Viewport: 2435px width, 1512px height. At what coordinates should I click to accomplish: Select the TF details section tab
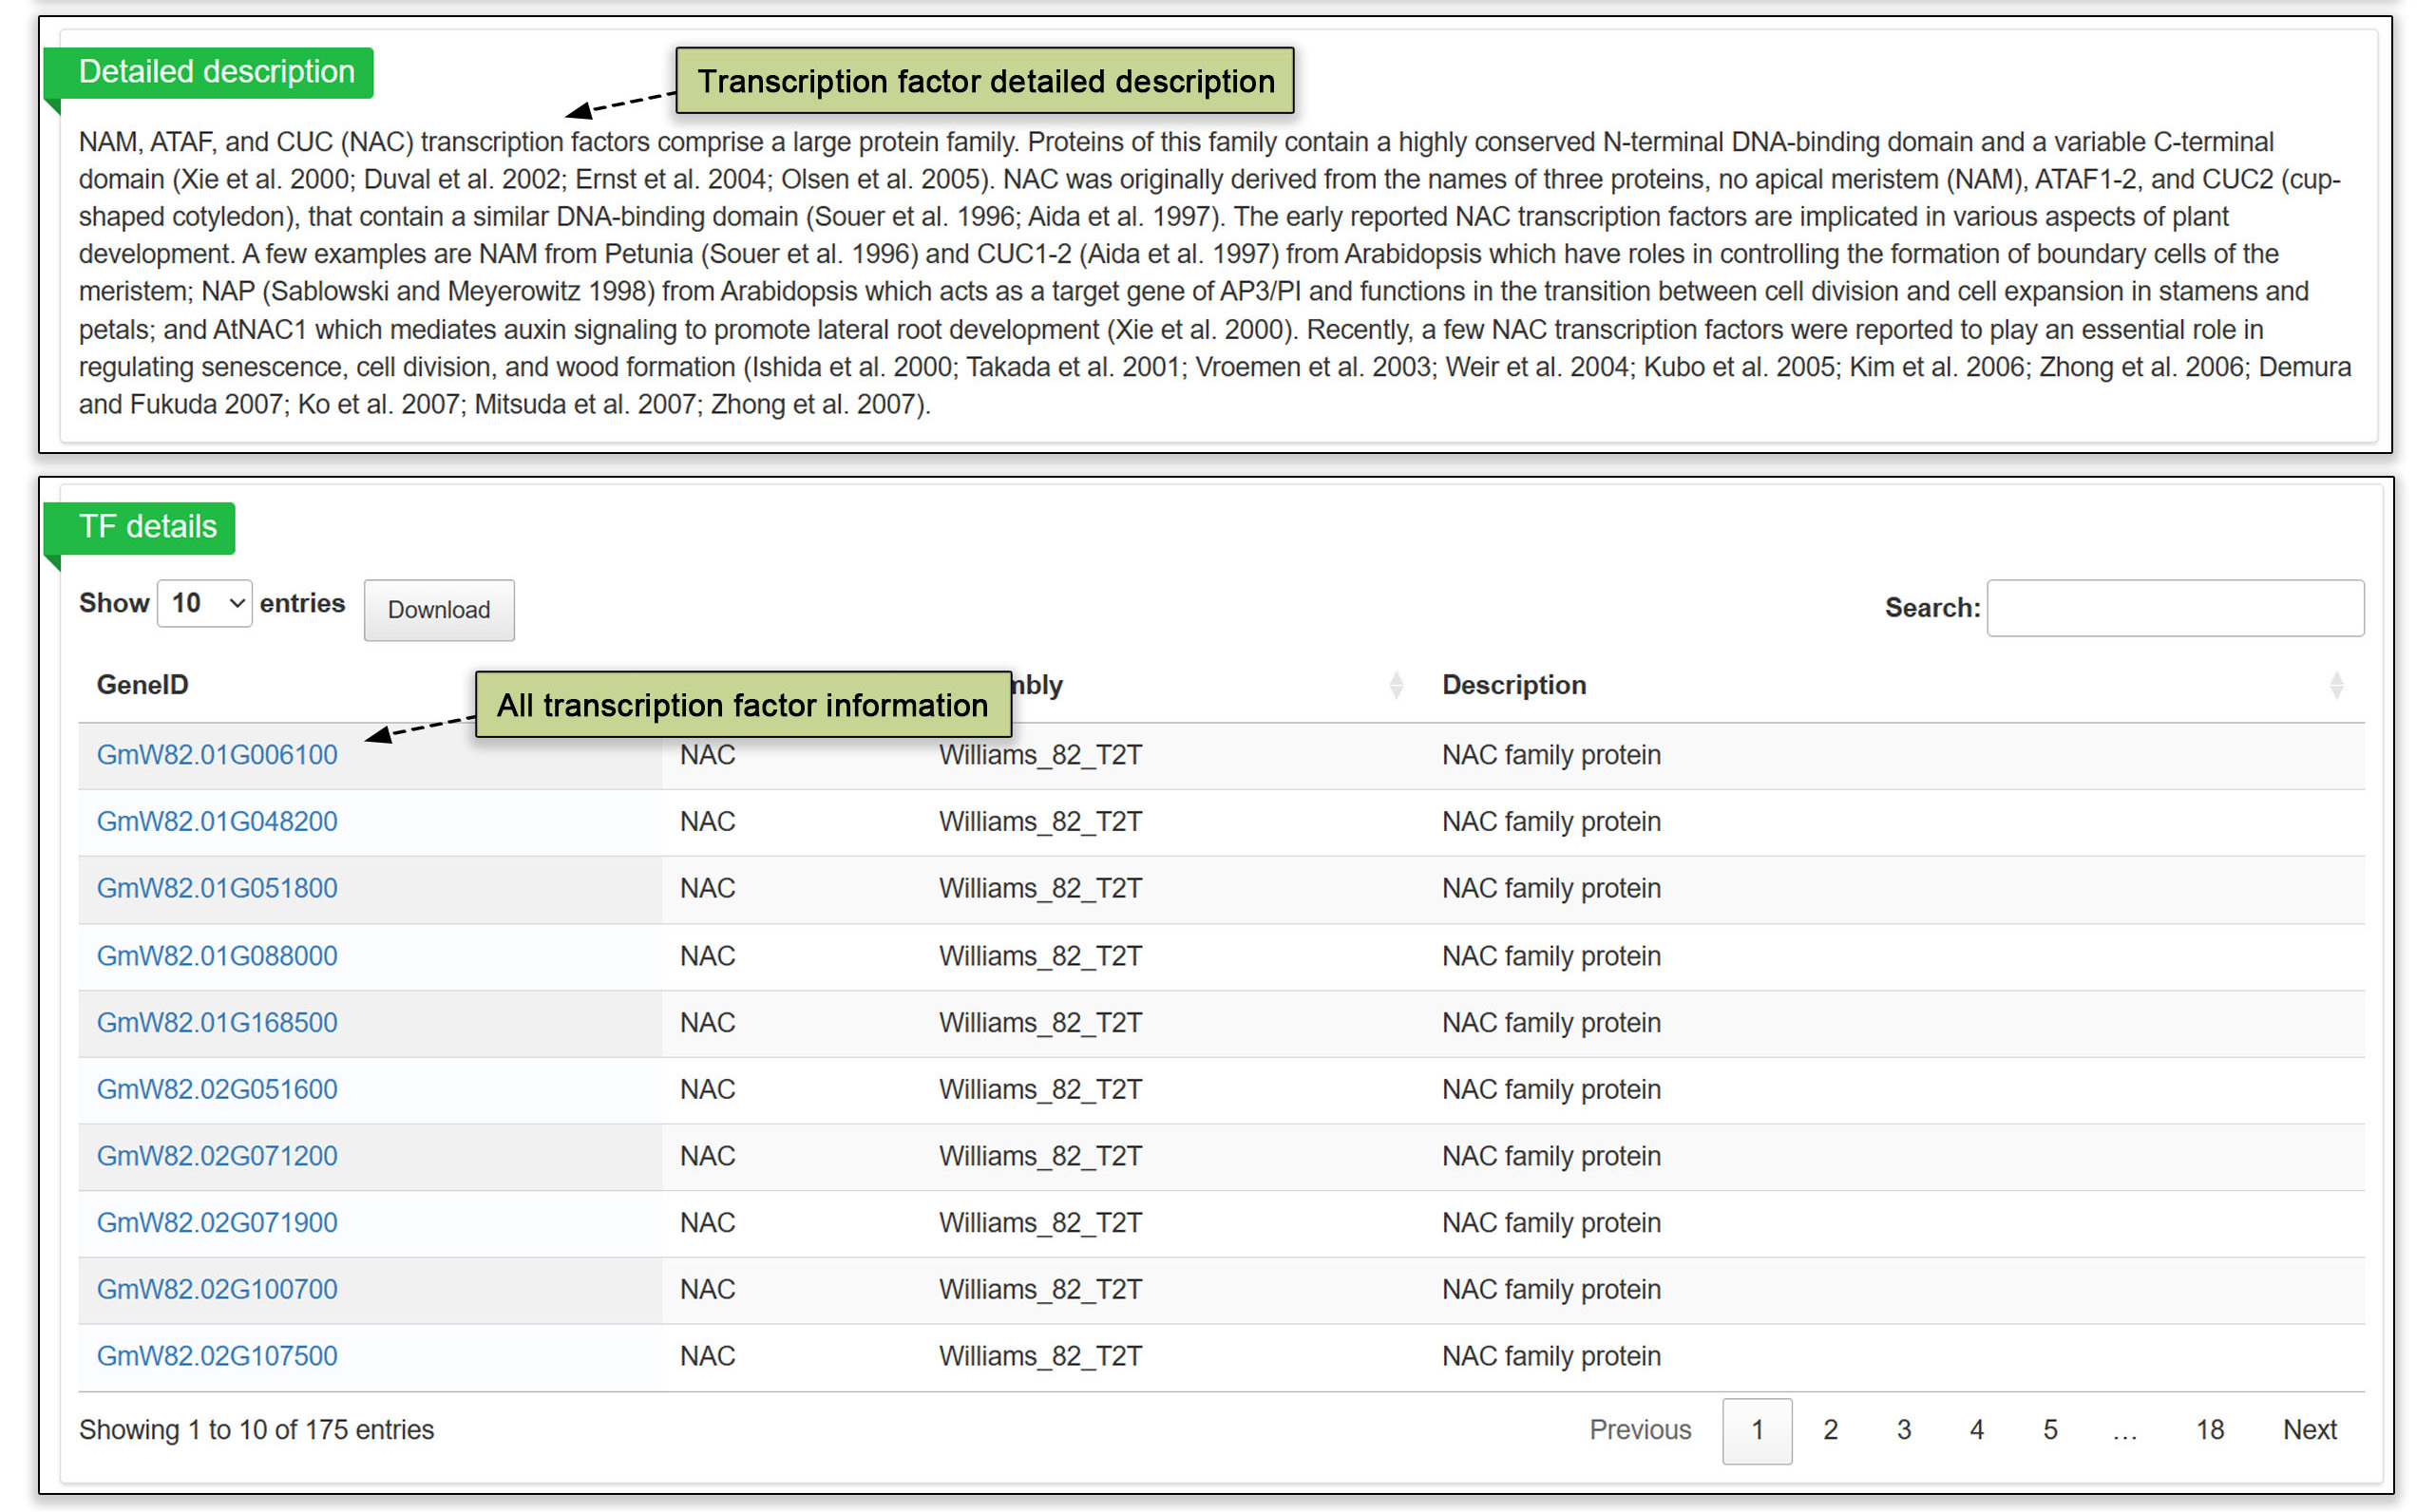pos(147,527)
